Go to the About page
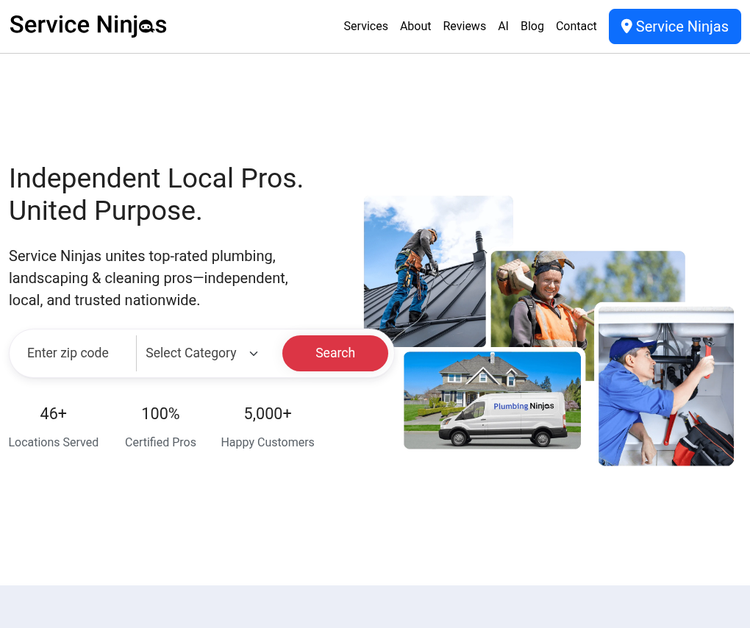 [415, 26]
